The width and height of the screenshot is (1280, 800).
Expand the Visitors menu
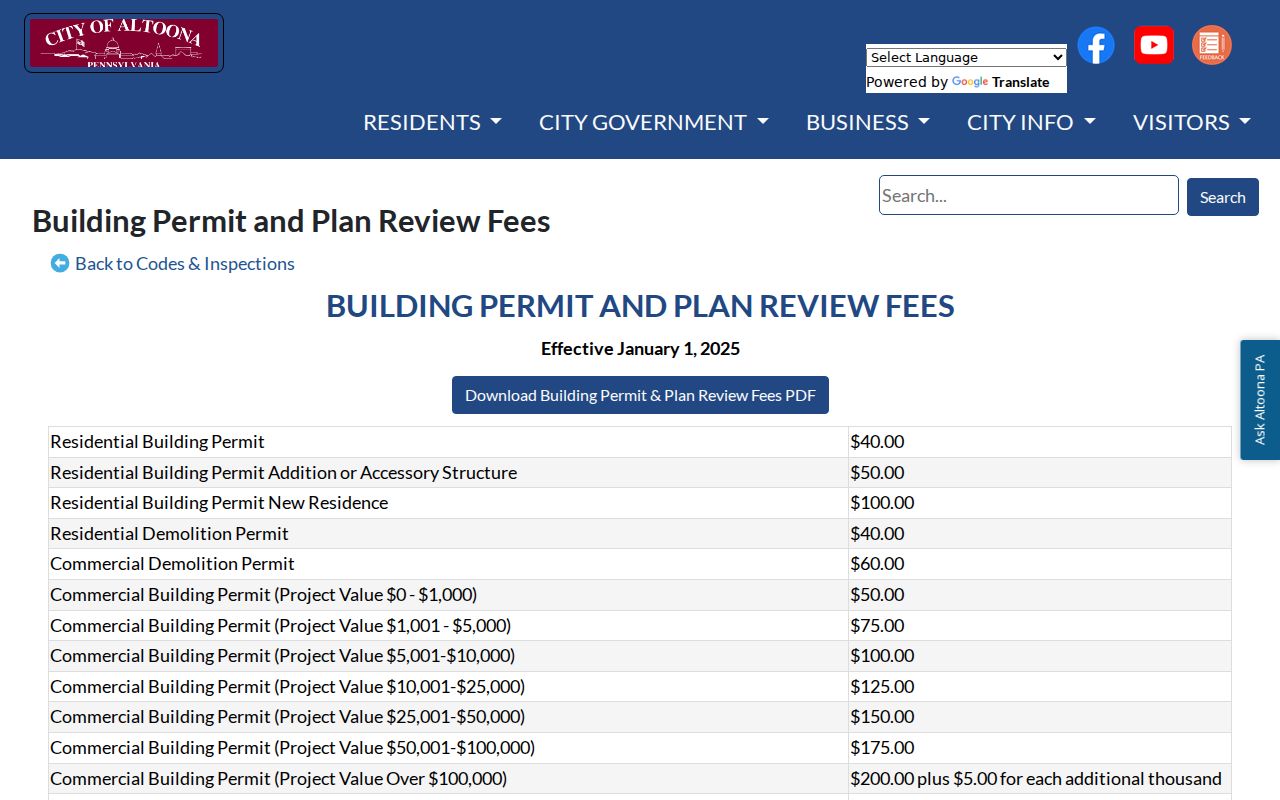point(1192,122)
